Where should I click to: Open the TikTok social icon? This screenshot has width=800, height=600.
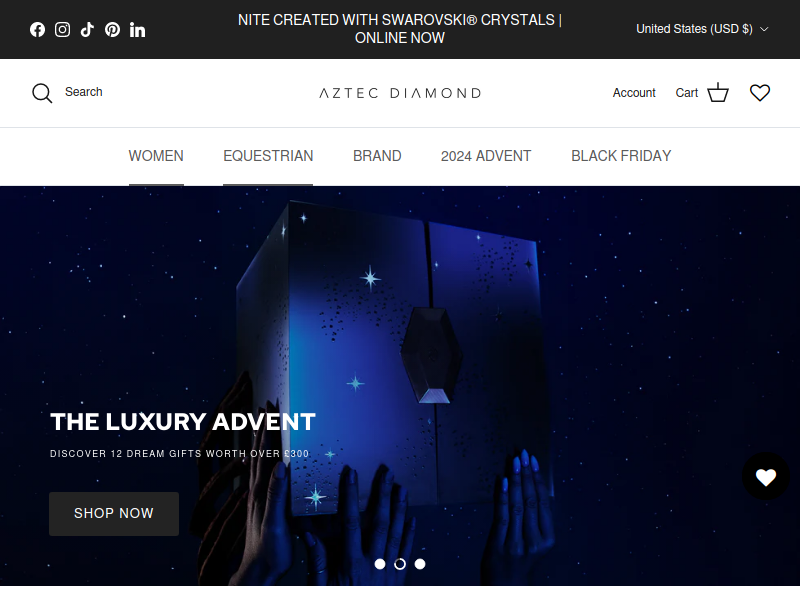point(87,30)
